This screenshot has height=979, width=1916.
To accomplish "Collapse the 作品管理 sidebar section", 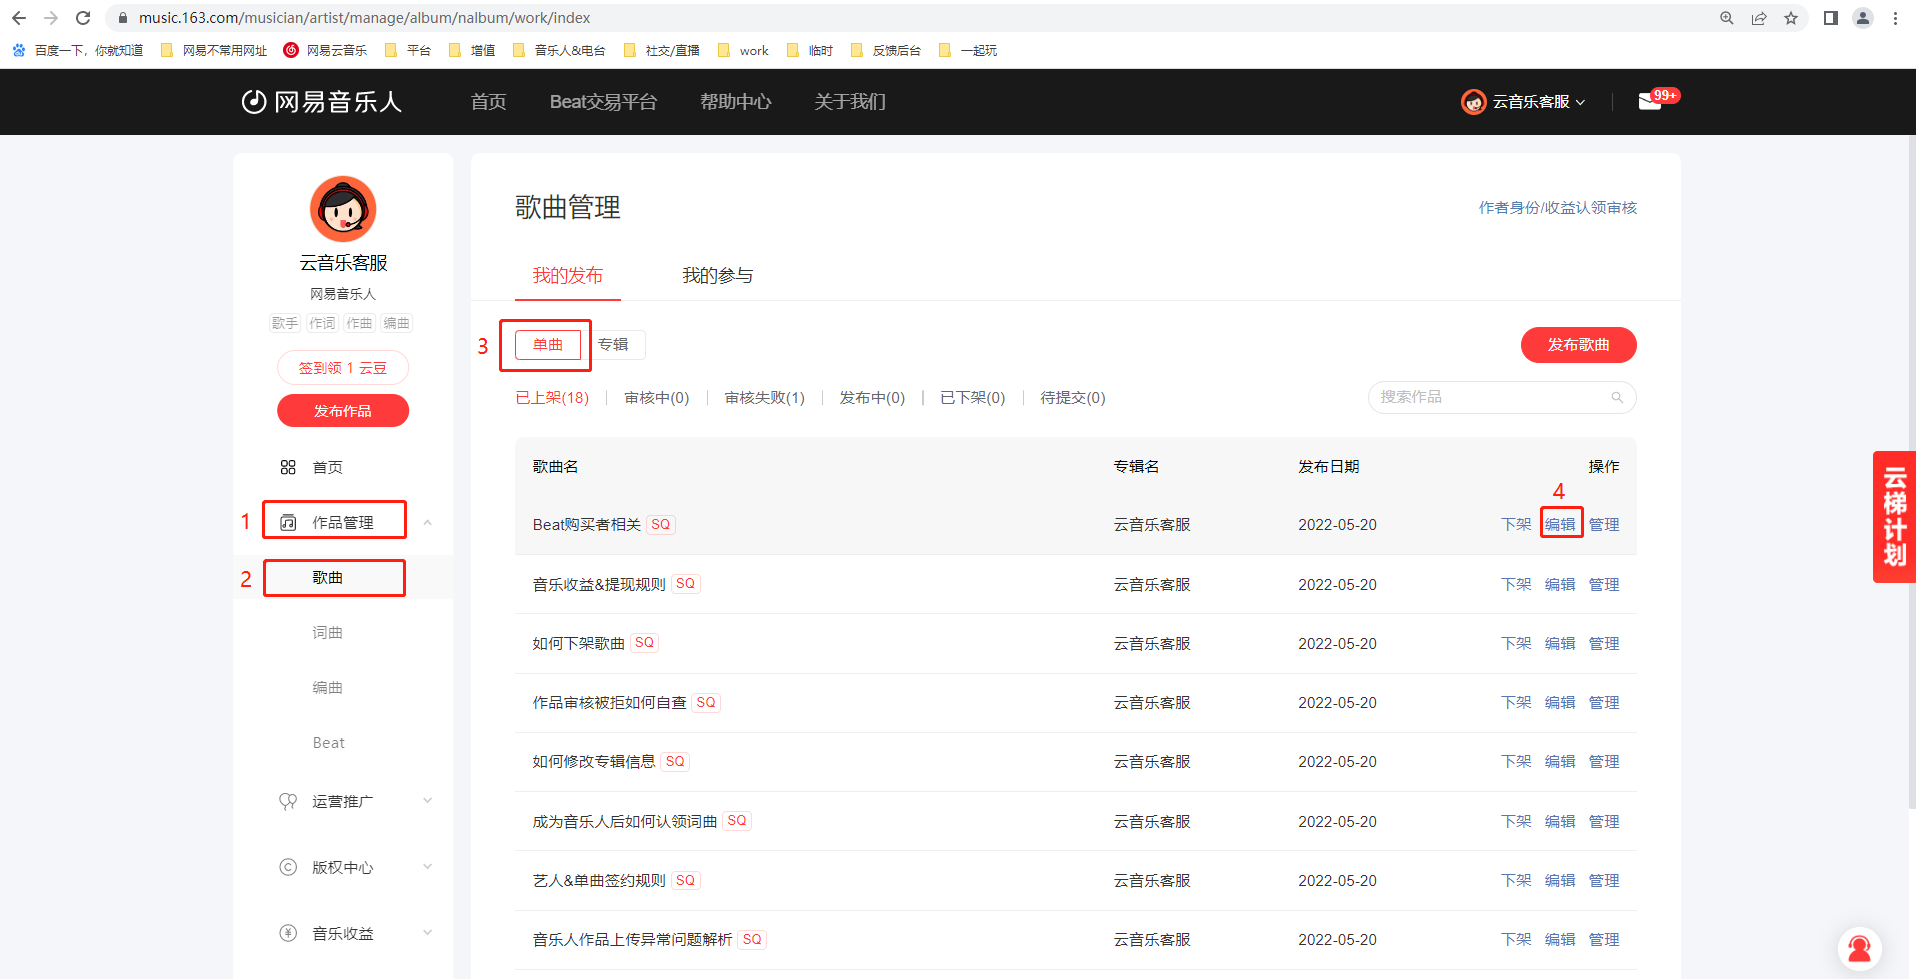I will 427,522.
